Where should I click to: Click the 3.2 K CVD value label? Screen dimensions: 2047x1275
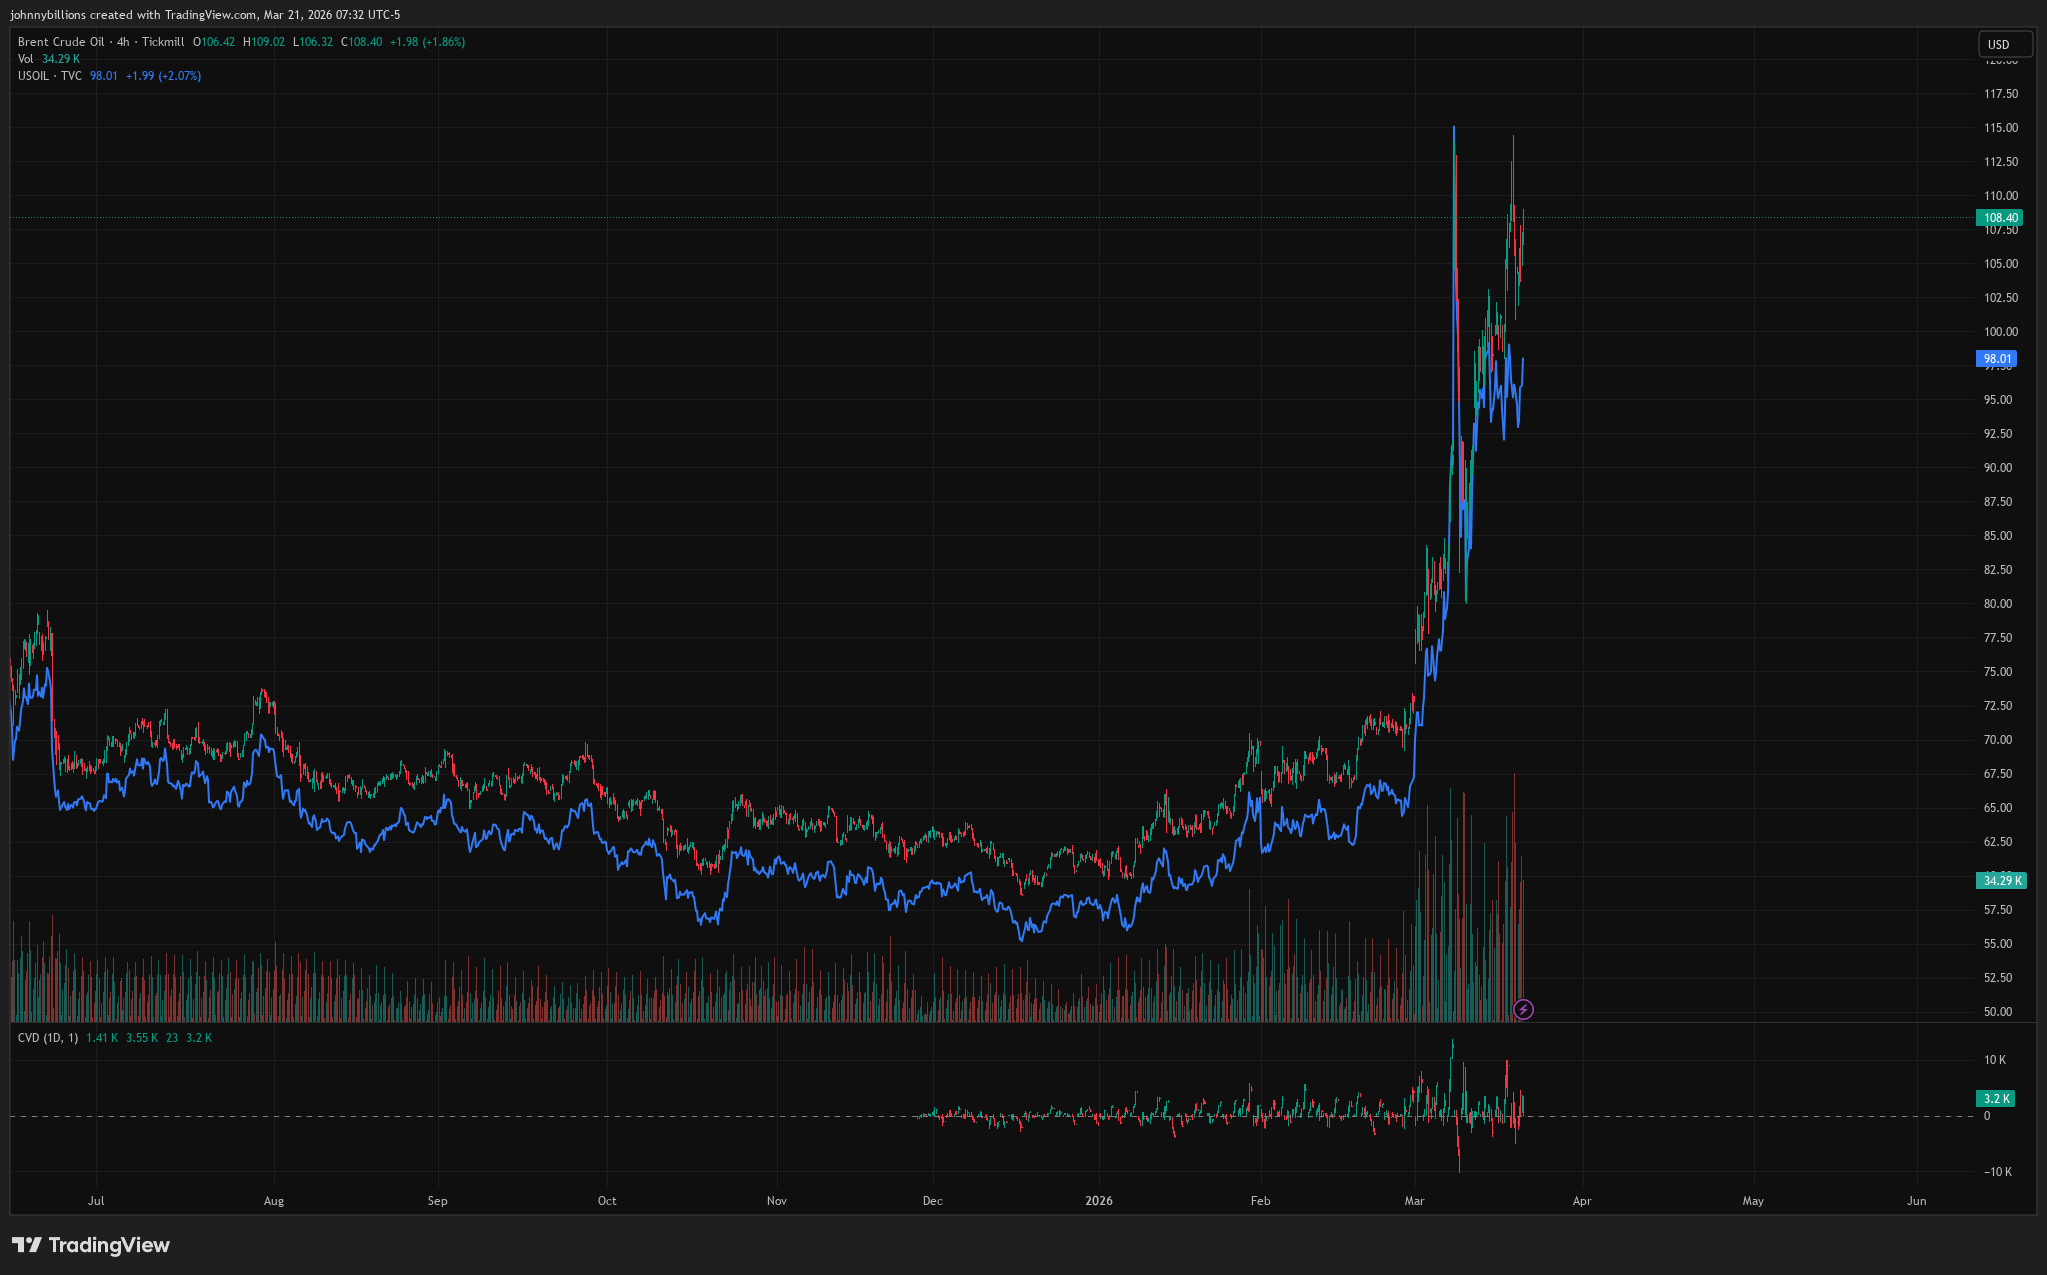[1996, 1099]
